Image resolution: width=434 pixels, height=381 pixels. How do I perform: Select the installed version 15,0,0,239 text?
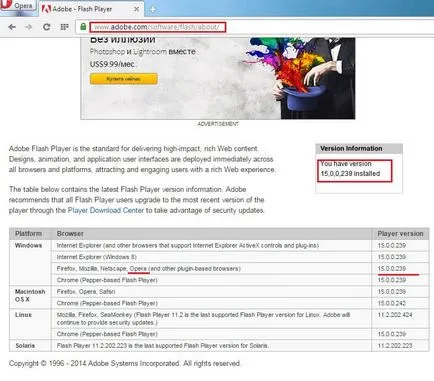point(350,174)
